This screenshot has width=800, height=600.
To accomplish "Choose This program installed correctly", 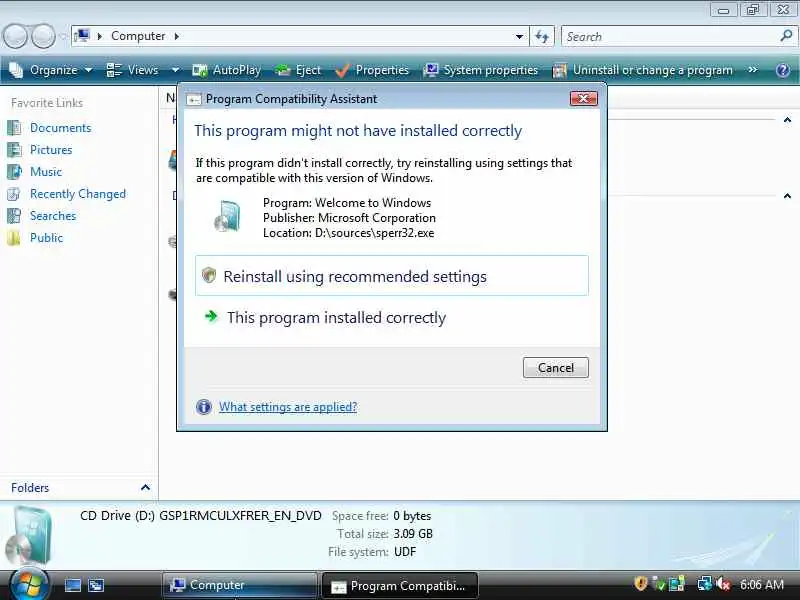I will pyautogui.click(x=391, y=317).
